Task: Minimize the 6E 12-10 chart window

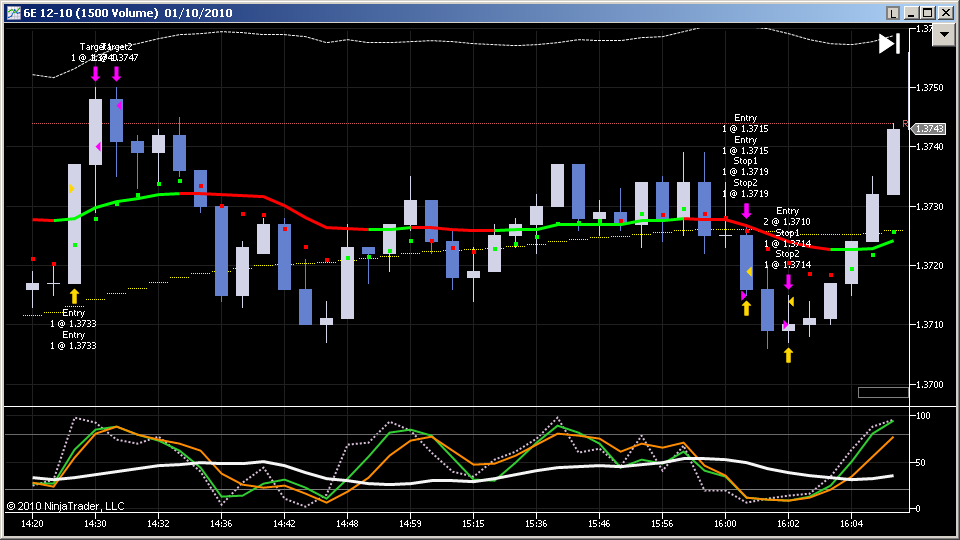Action: [912, 13]
